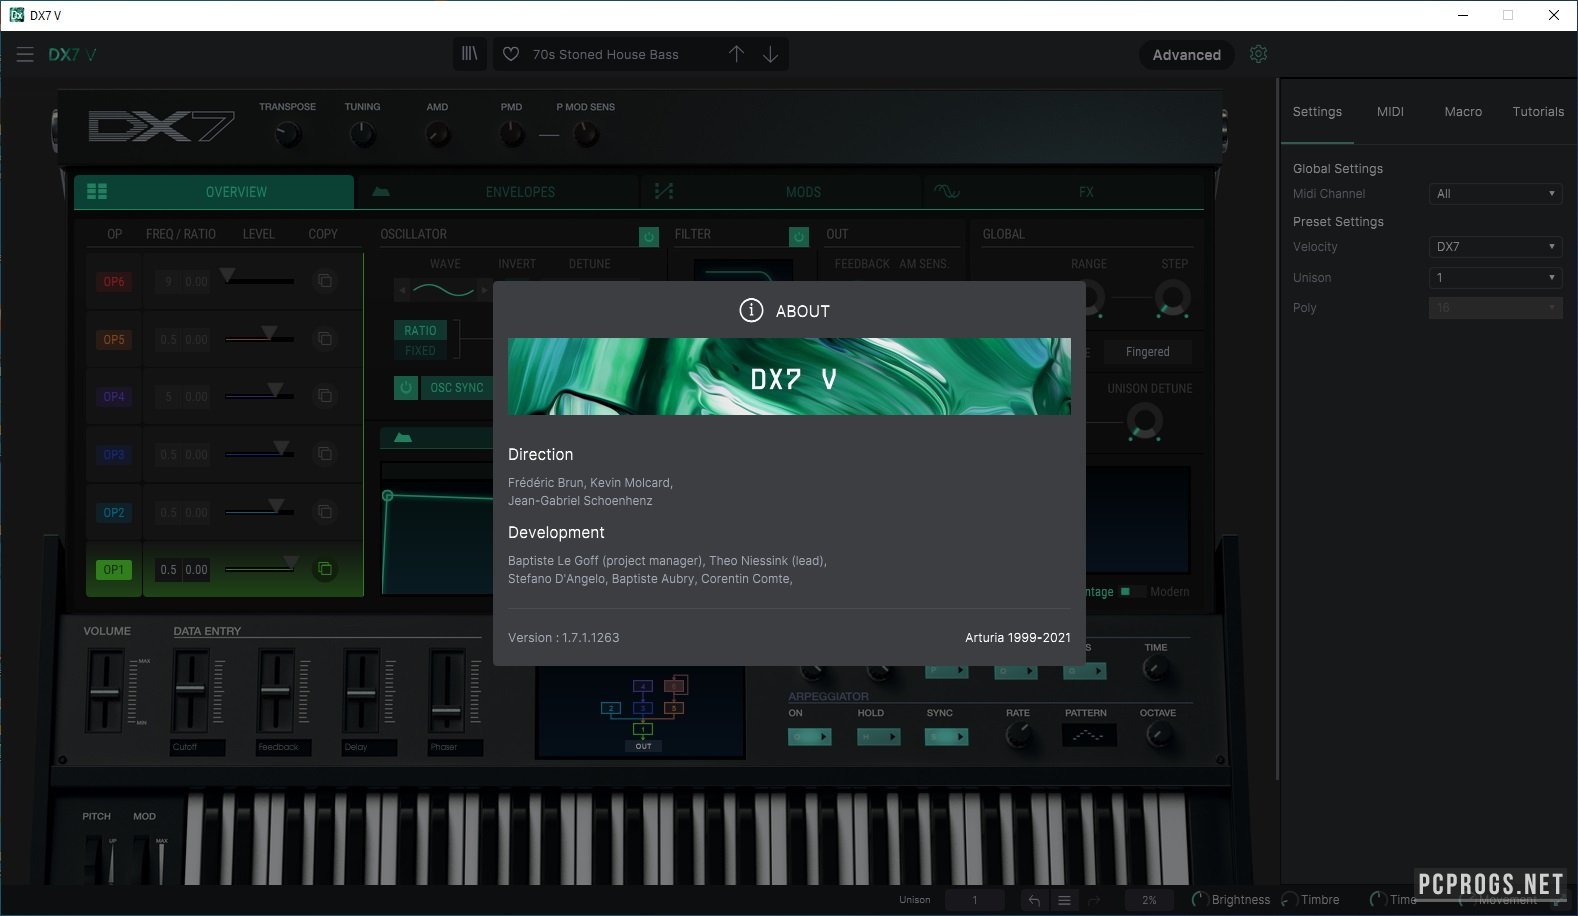Click the Timbre macro knob
The width and height of the screenshot is (1578, 916).
click(1290, 900)
